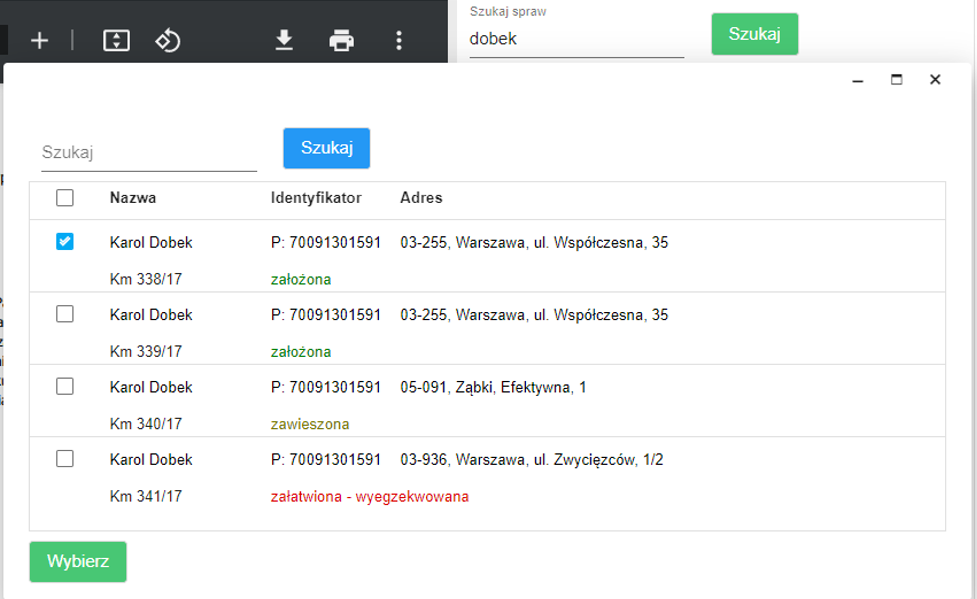Screen dimensions: 977x599
Task: Click the Nazwa column header
Action: [133, 198]
